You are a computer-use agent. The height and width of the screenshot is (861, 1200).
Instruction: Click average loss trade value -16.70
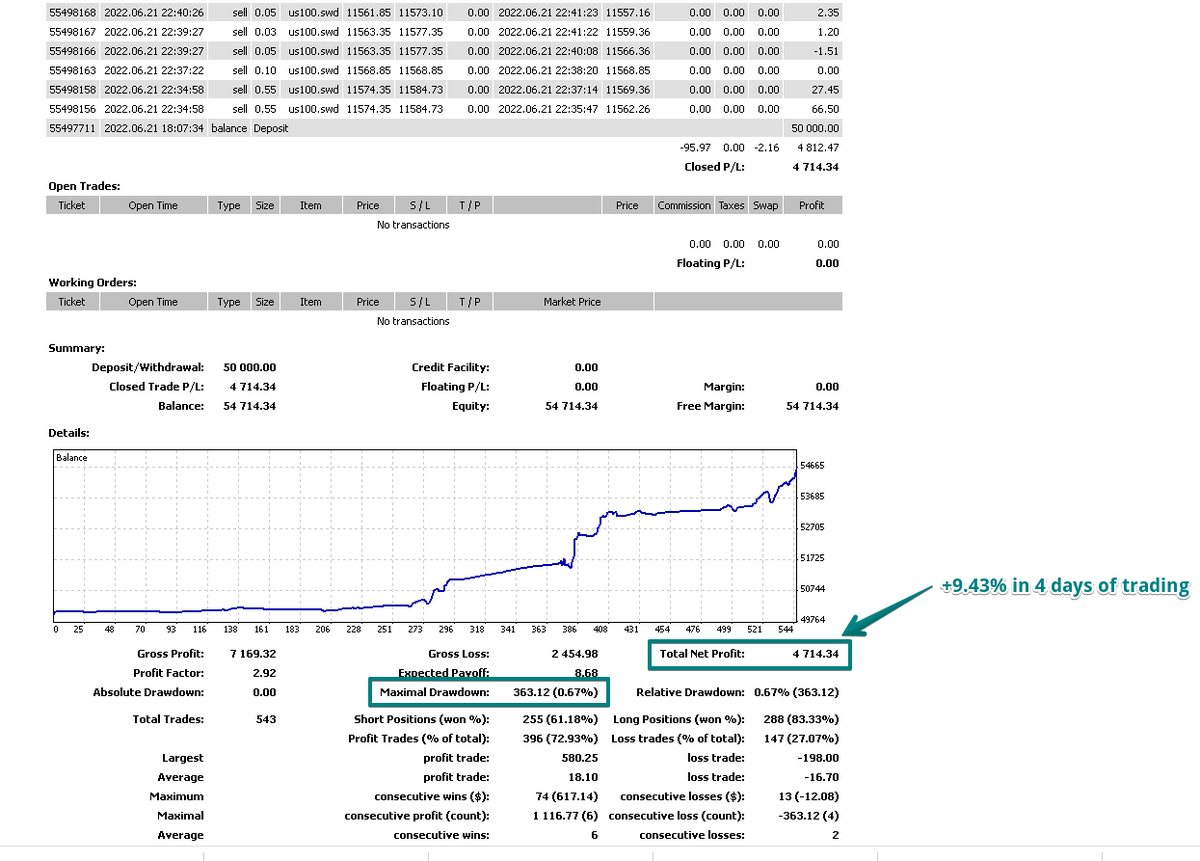pos(822,777)
